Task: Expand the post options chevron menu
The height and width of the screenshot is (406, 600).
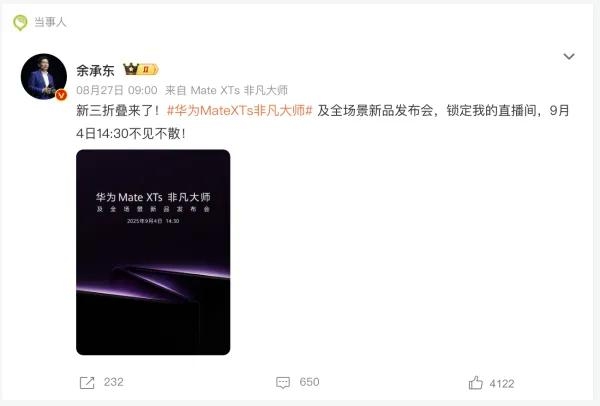Action: coord(569,57)
